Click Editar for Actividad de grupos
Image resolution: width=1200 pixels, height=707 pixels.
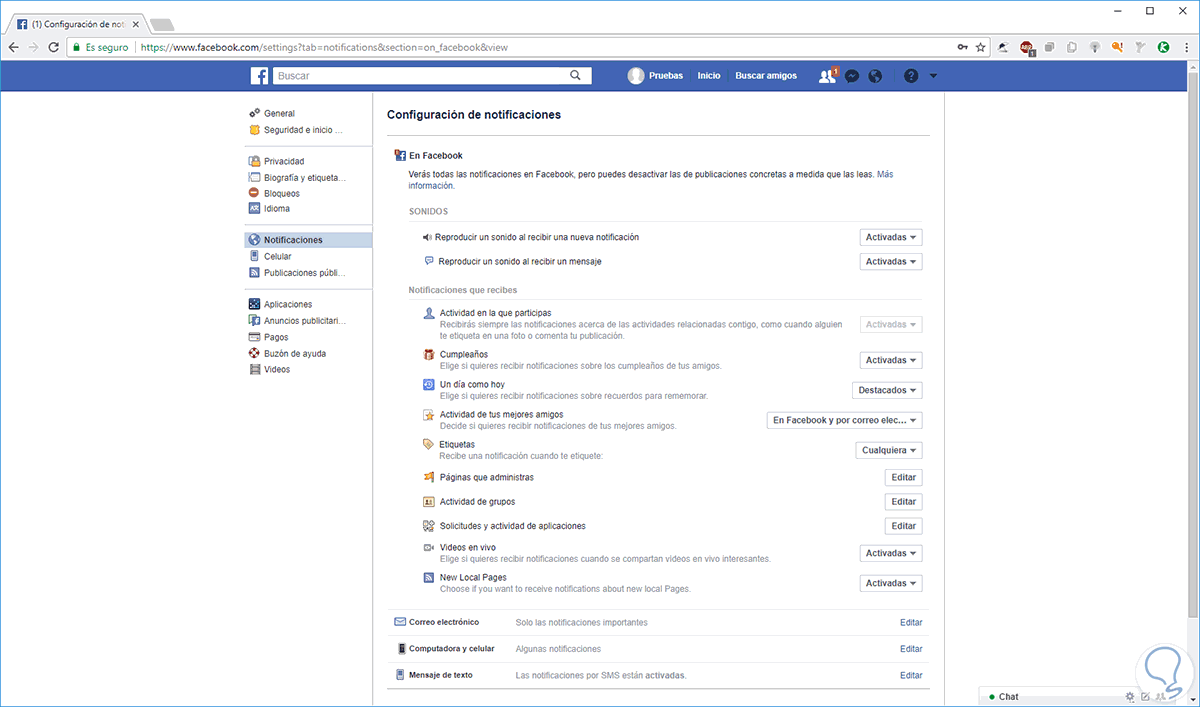[903, 502]
